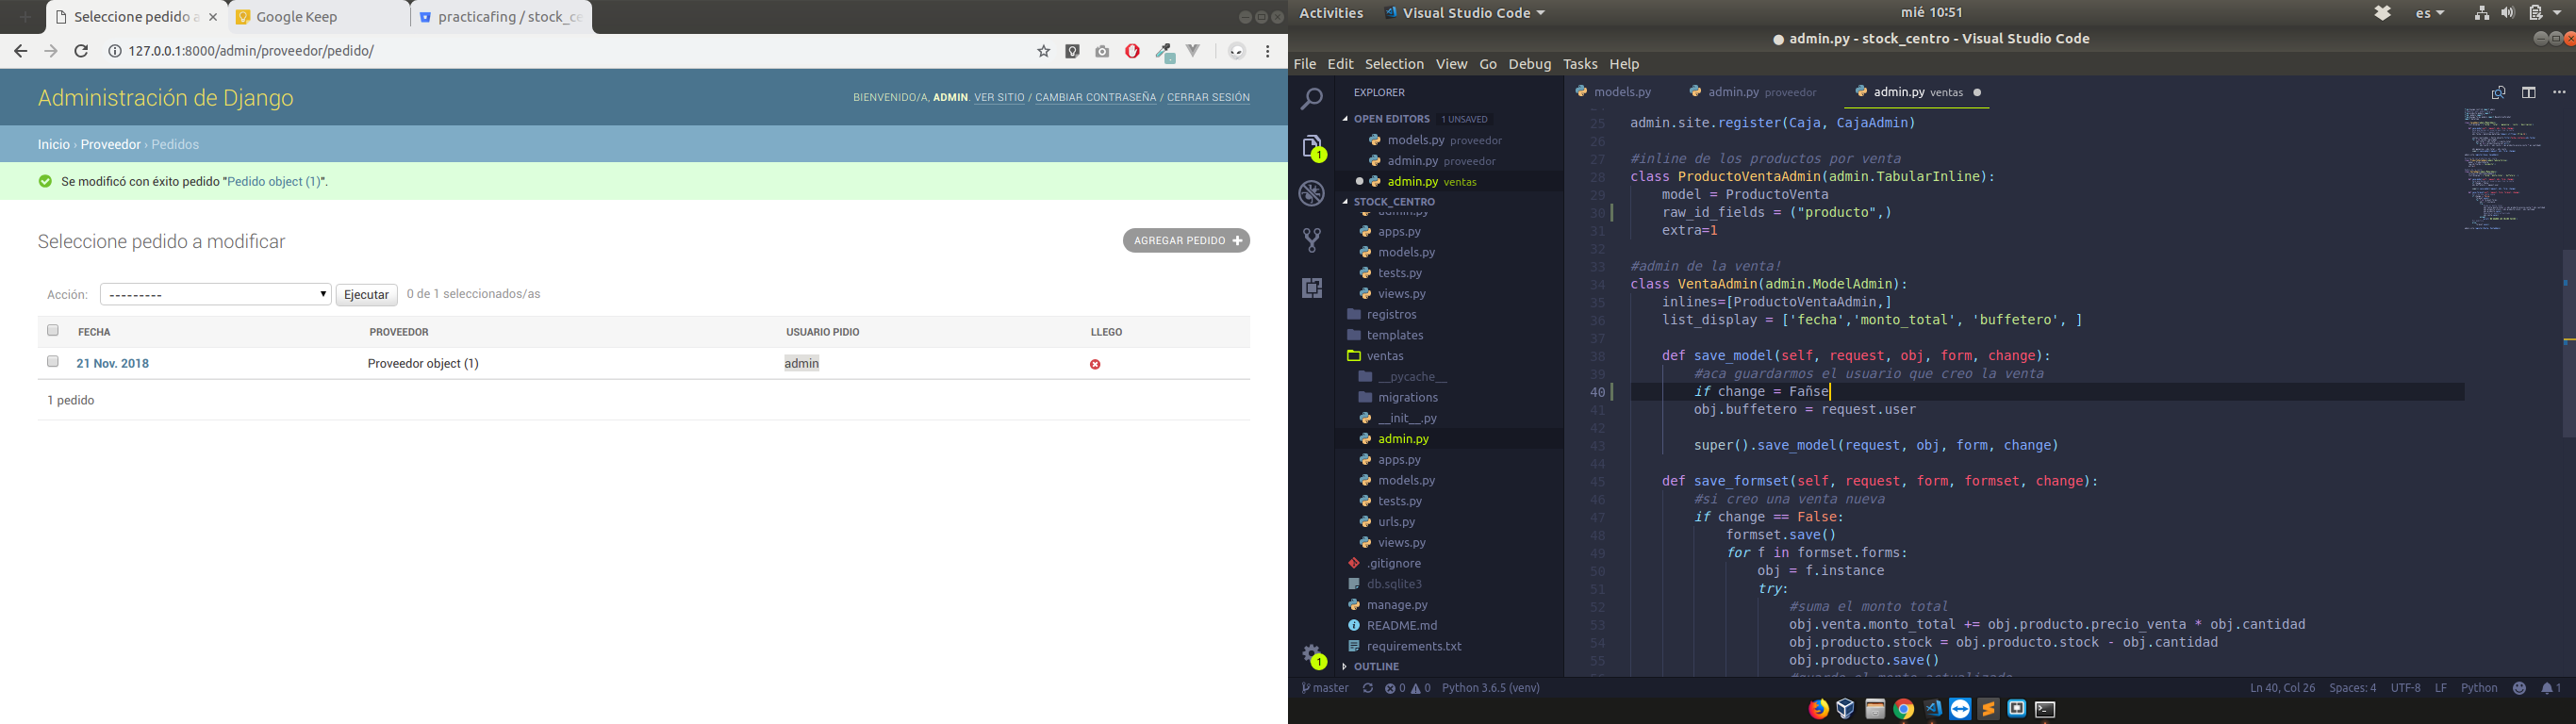2576x724 pixels.
Task: Tick the checkbox for the 21 Nov. 2018 pedido
Action: click(53, 362)
